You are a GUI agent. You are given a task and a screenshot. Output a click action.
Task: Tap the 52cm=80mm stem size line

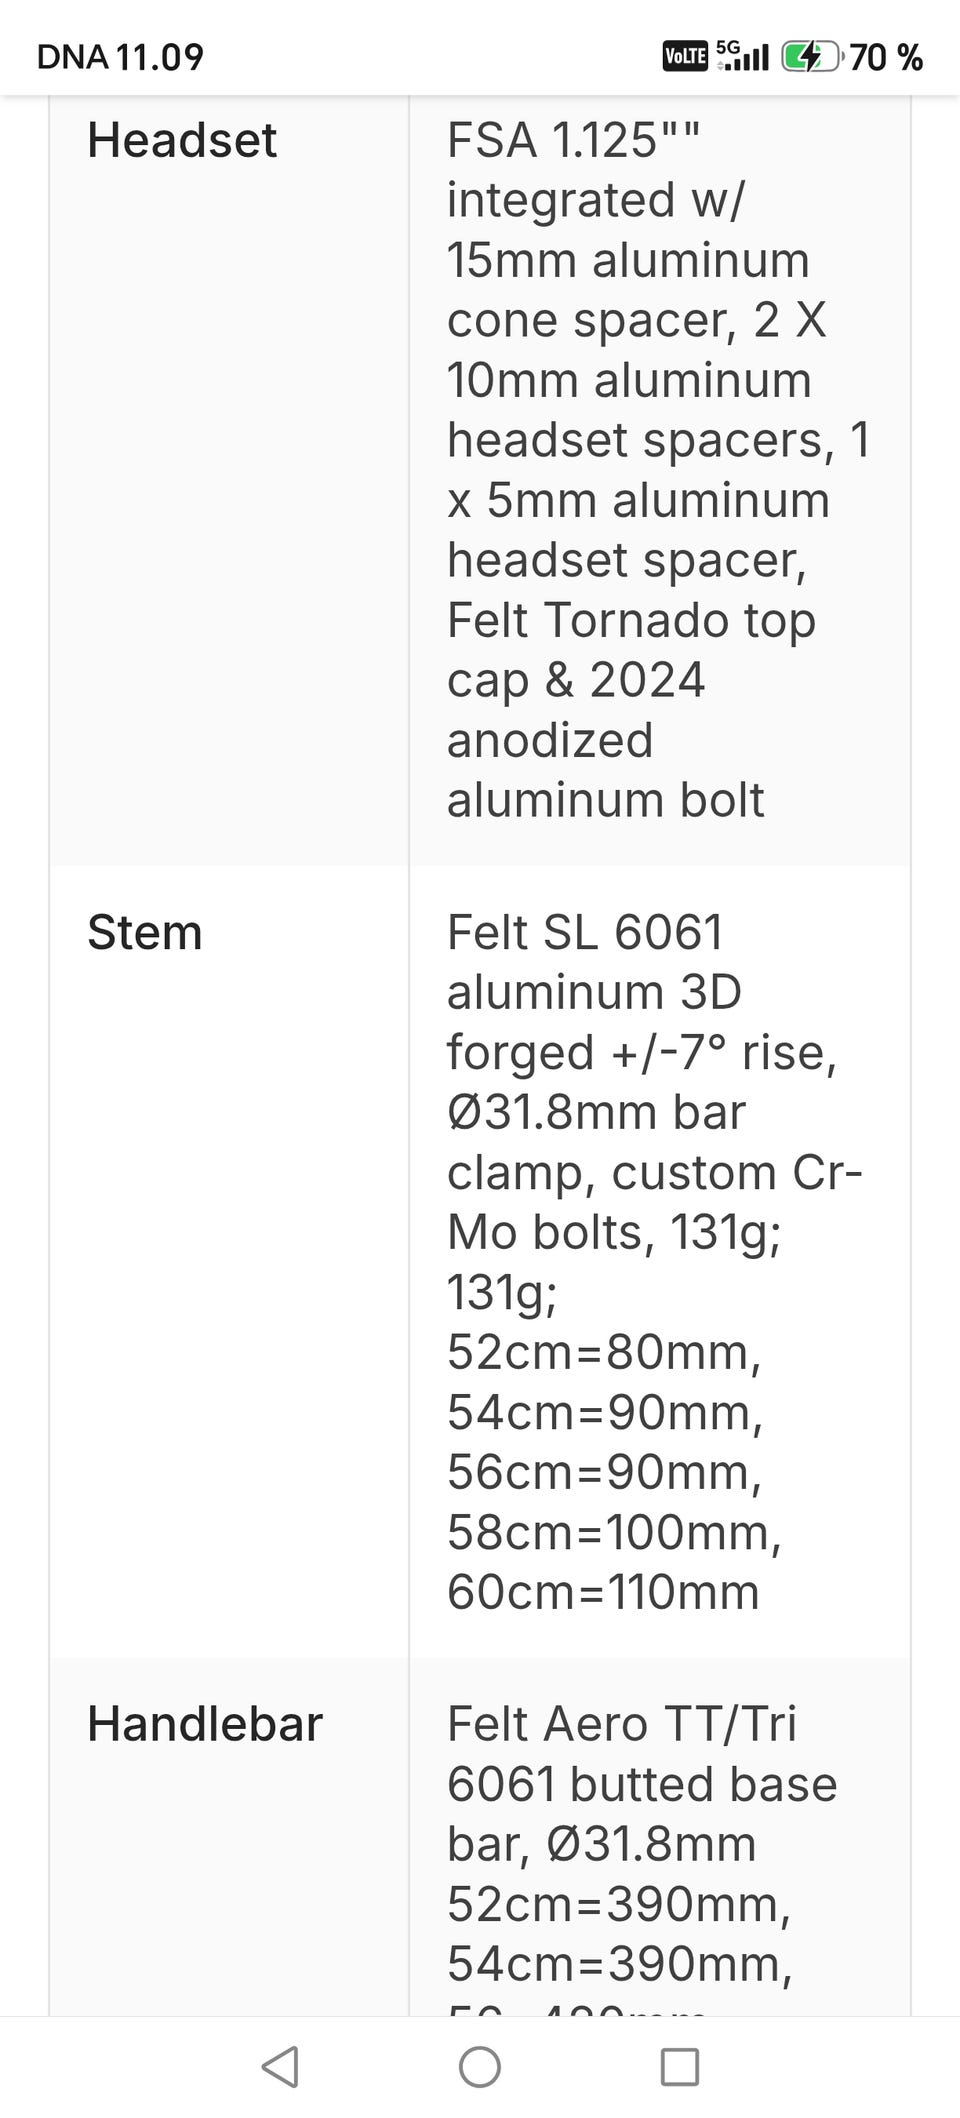[604, 1352]
